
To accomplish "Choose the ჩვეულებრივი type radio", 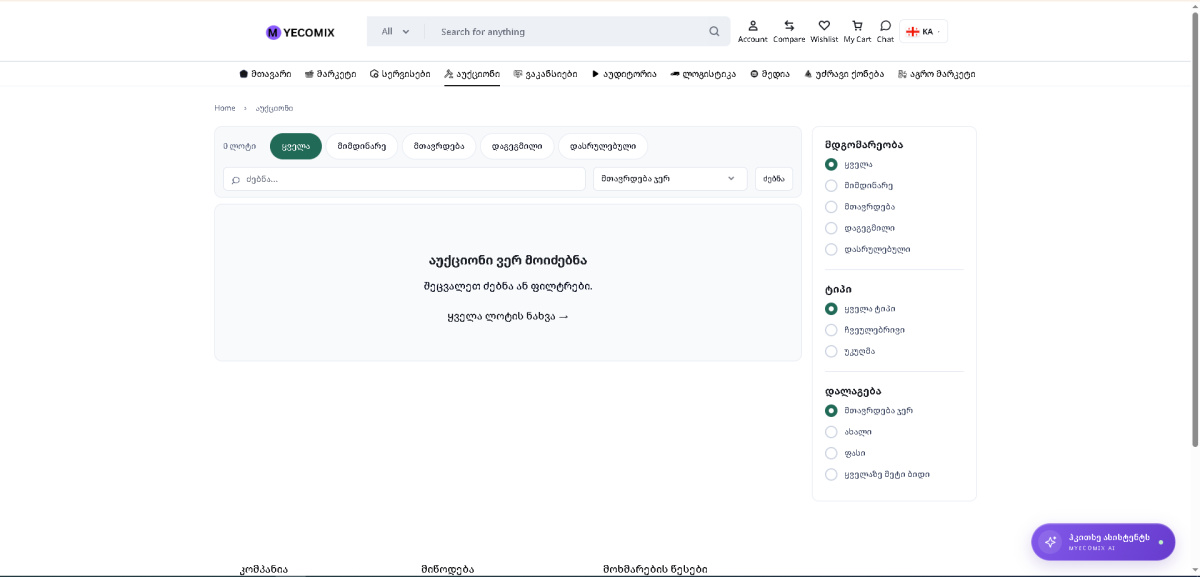I will (x=831, y=330).
